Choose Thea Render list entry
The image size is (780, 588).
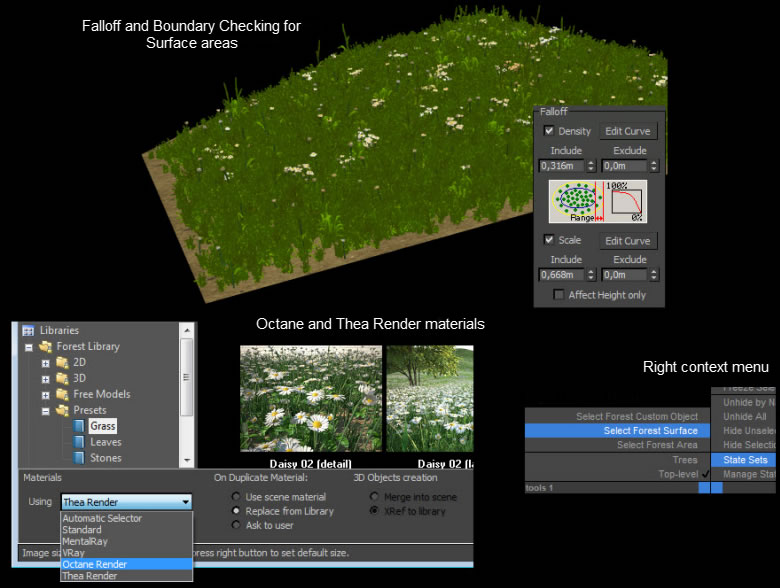(x=126, y=576)
